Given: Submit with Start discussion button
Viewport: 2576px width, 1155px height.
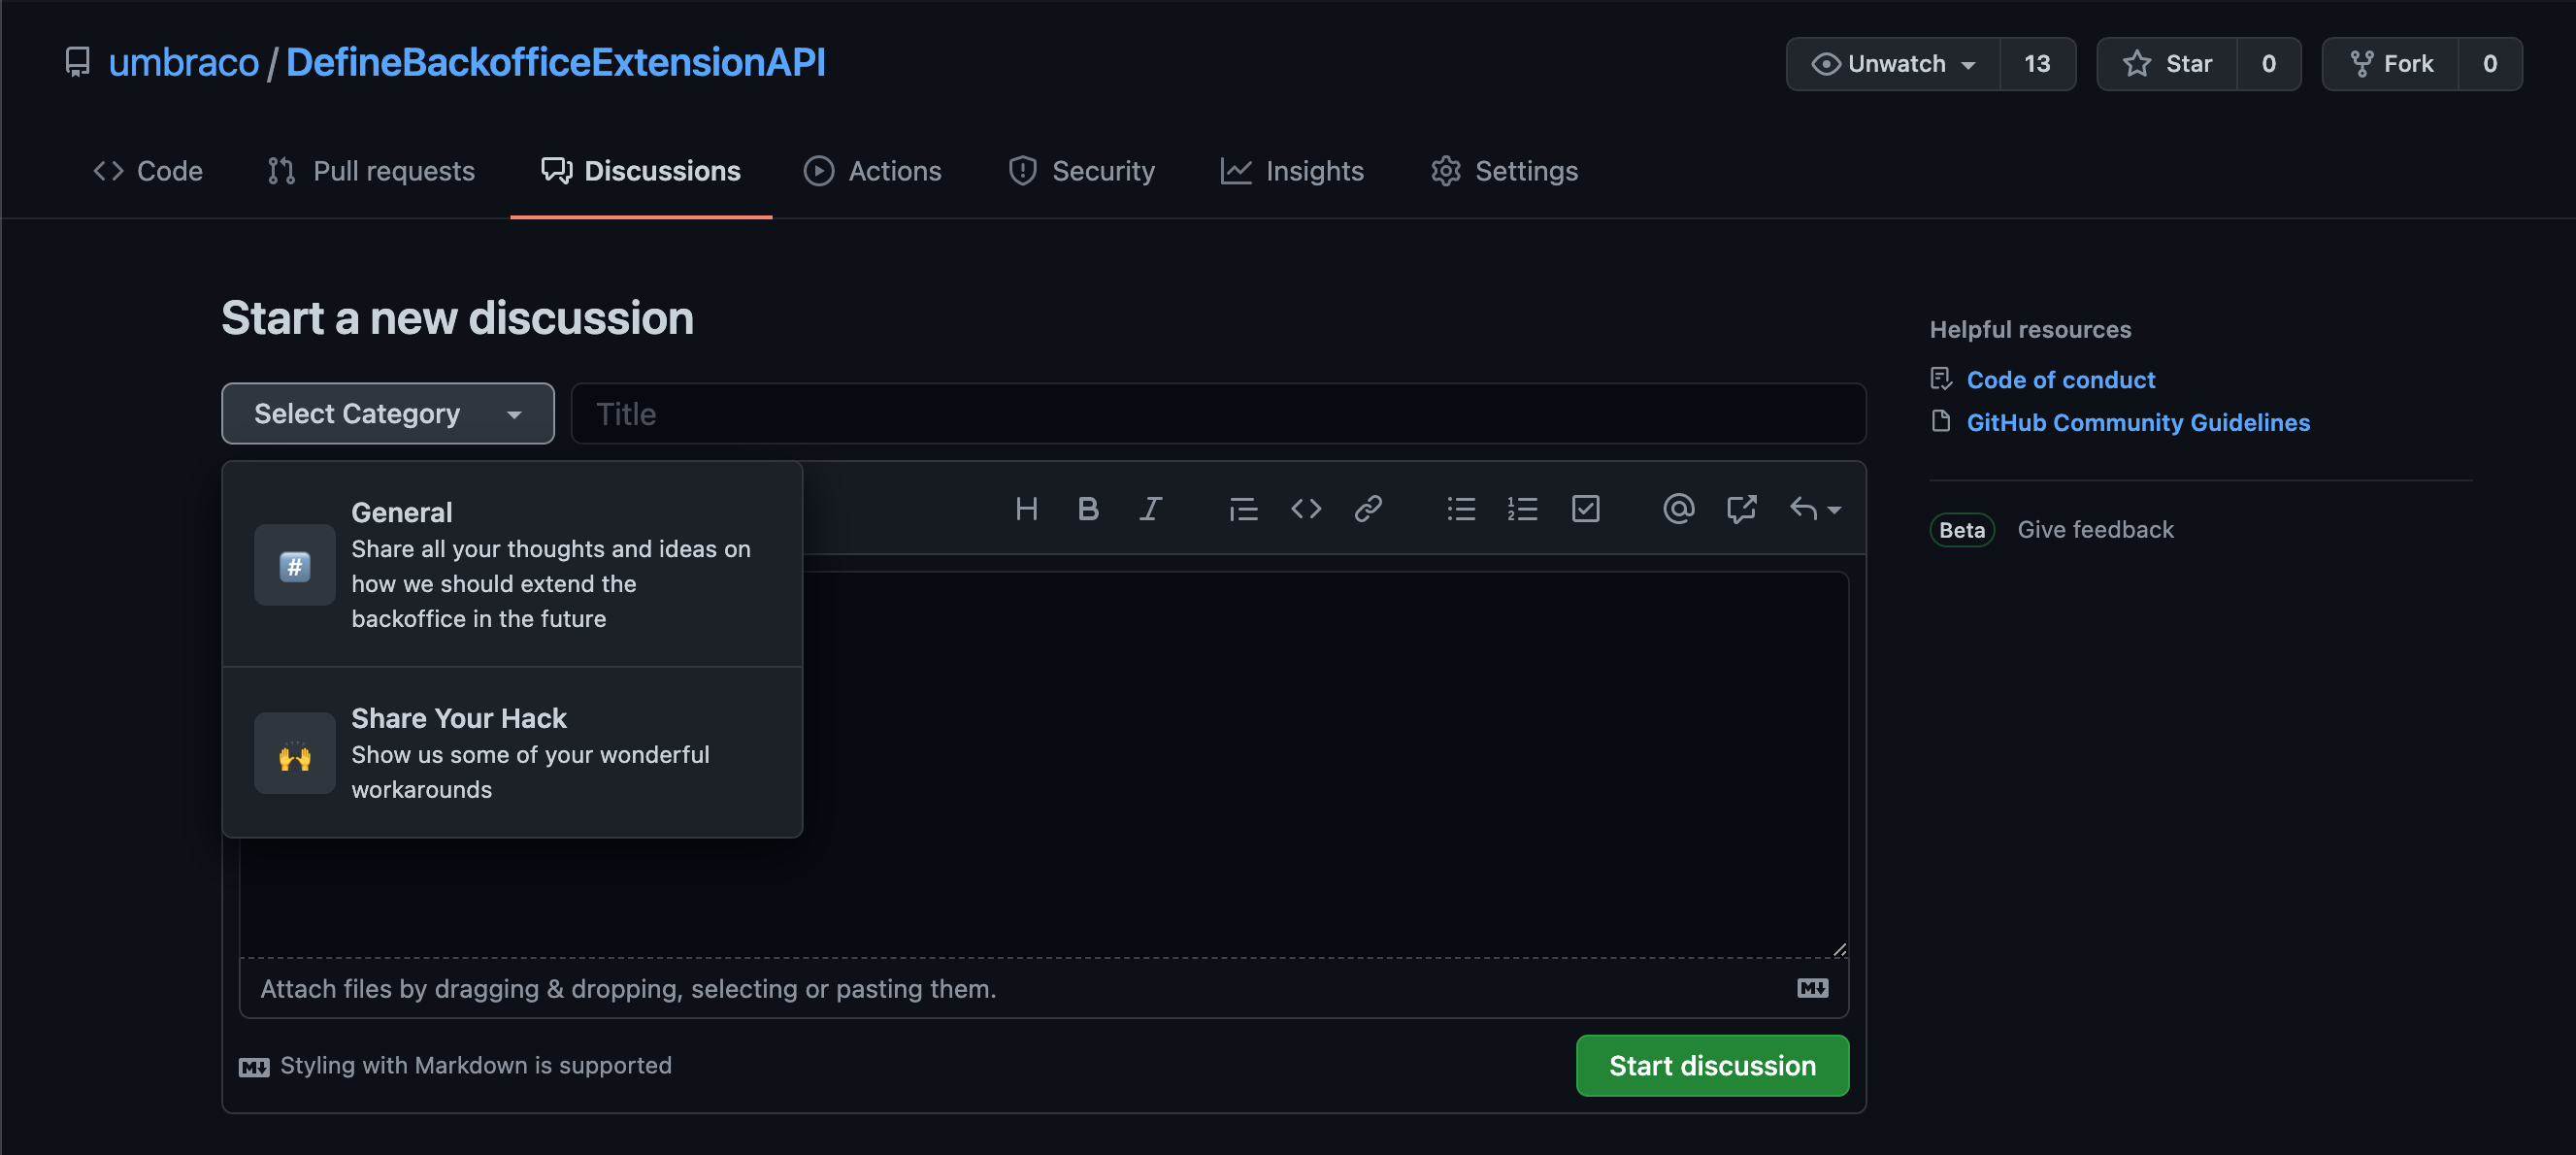Looking at the screenshot, I should [1712, 1066].
